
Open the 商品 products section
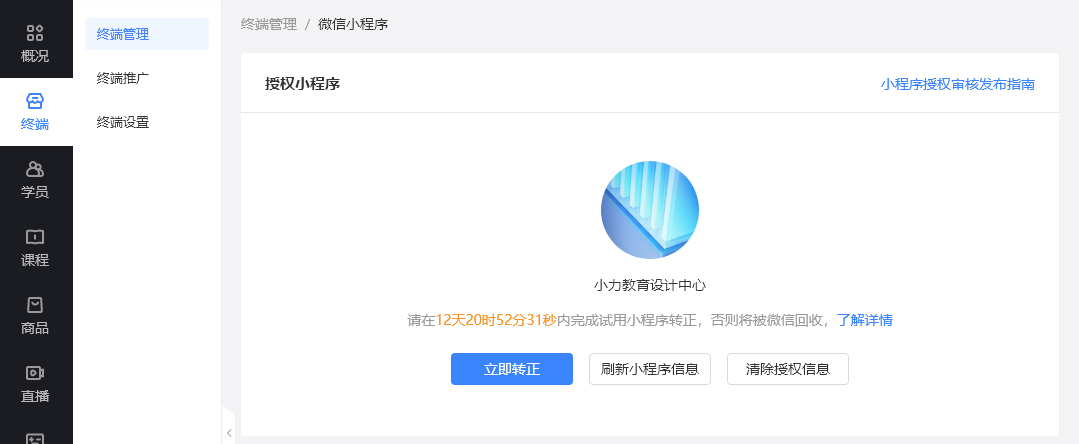35,315
